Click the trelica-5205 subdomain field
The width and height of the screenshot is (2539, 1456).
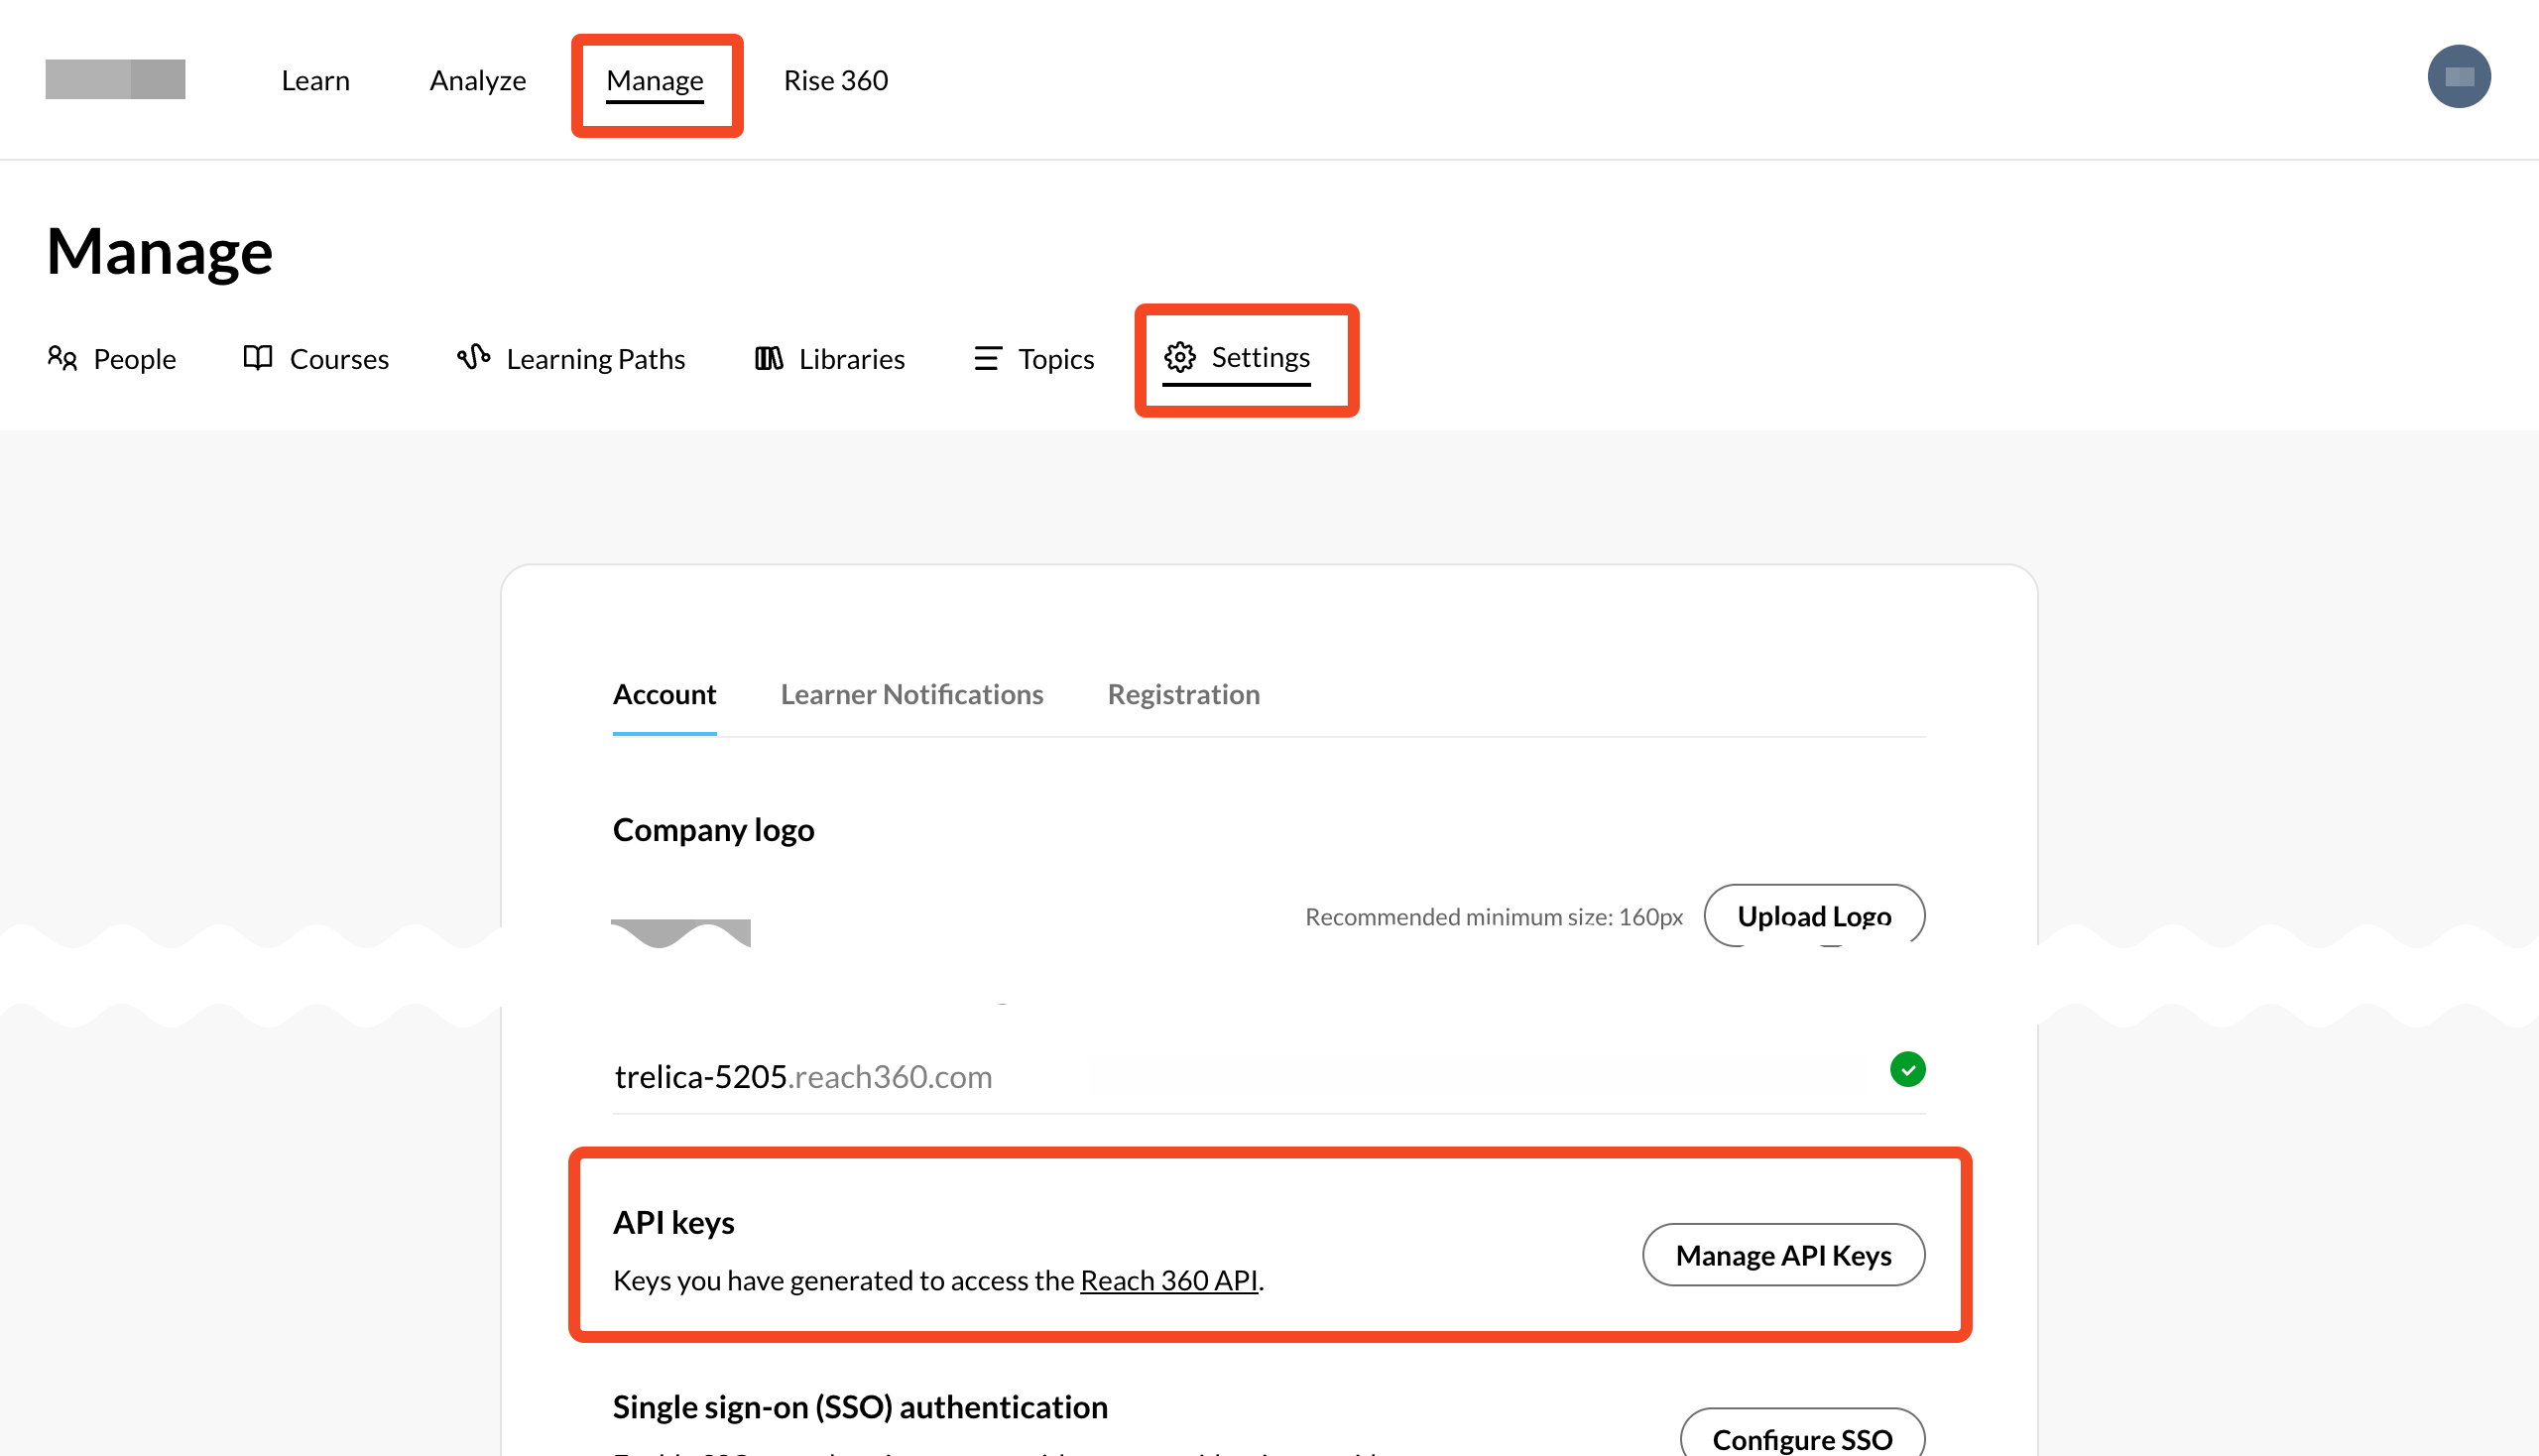[1269, 1077]
